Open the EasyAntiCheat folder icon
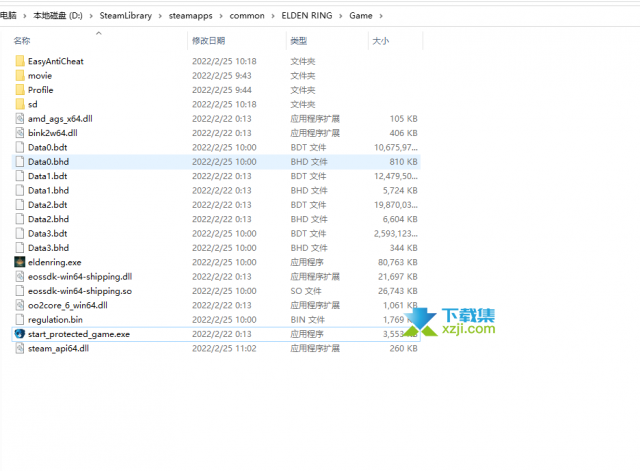 click(x=20, y=61)
